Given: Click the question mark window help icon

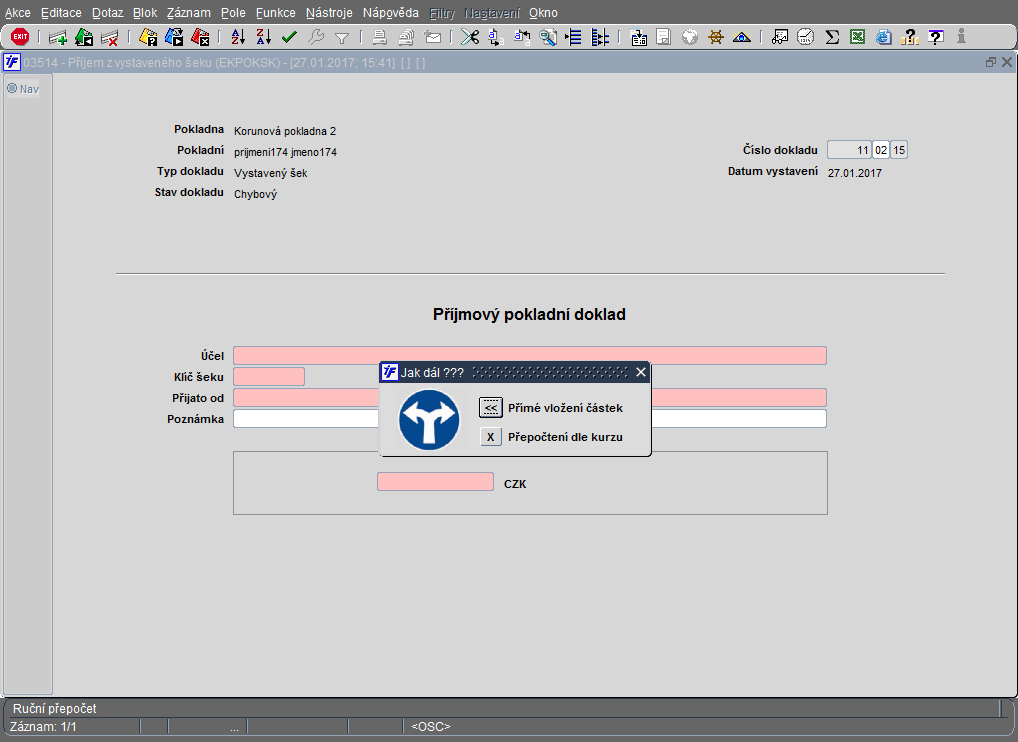Looking at the screenshot, I should 936,37.
